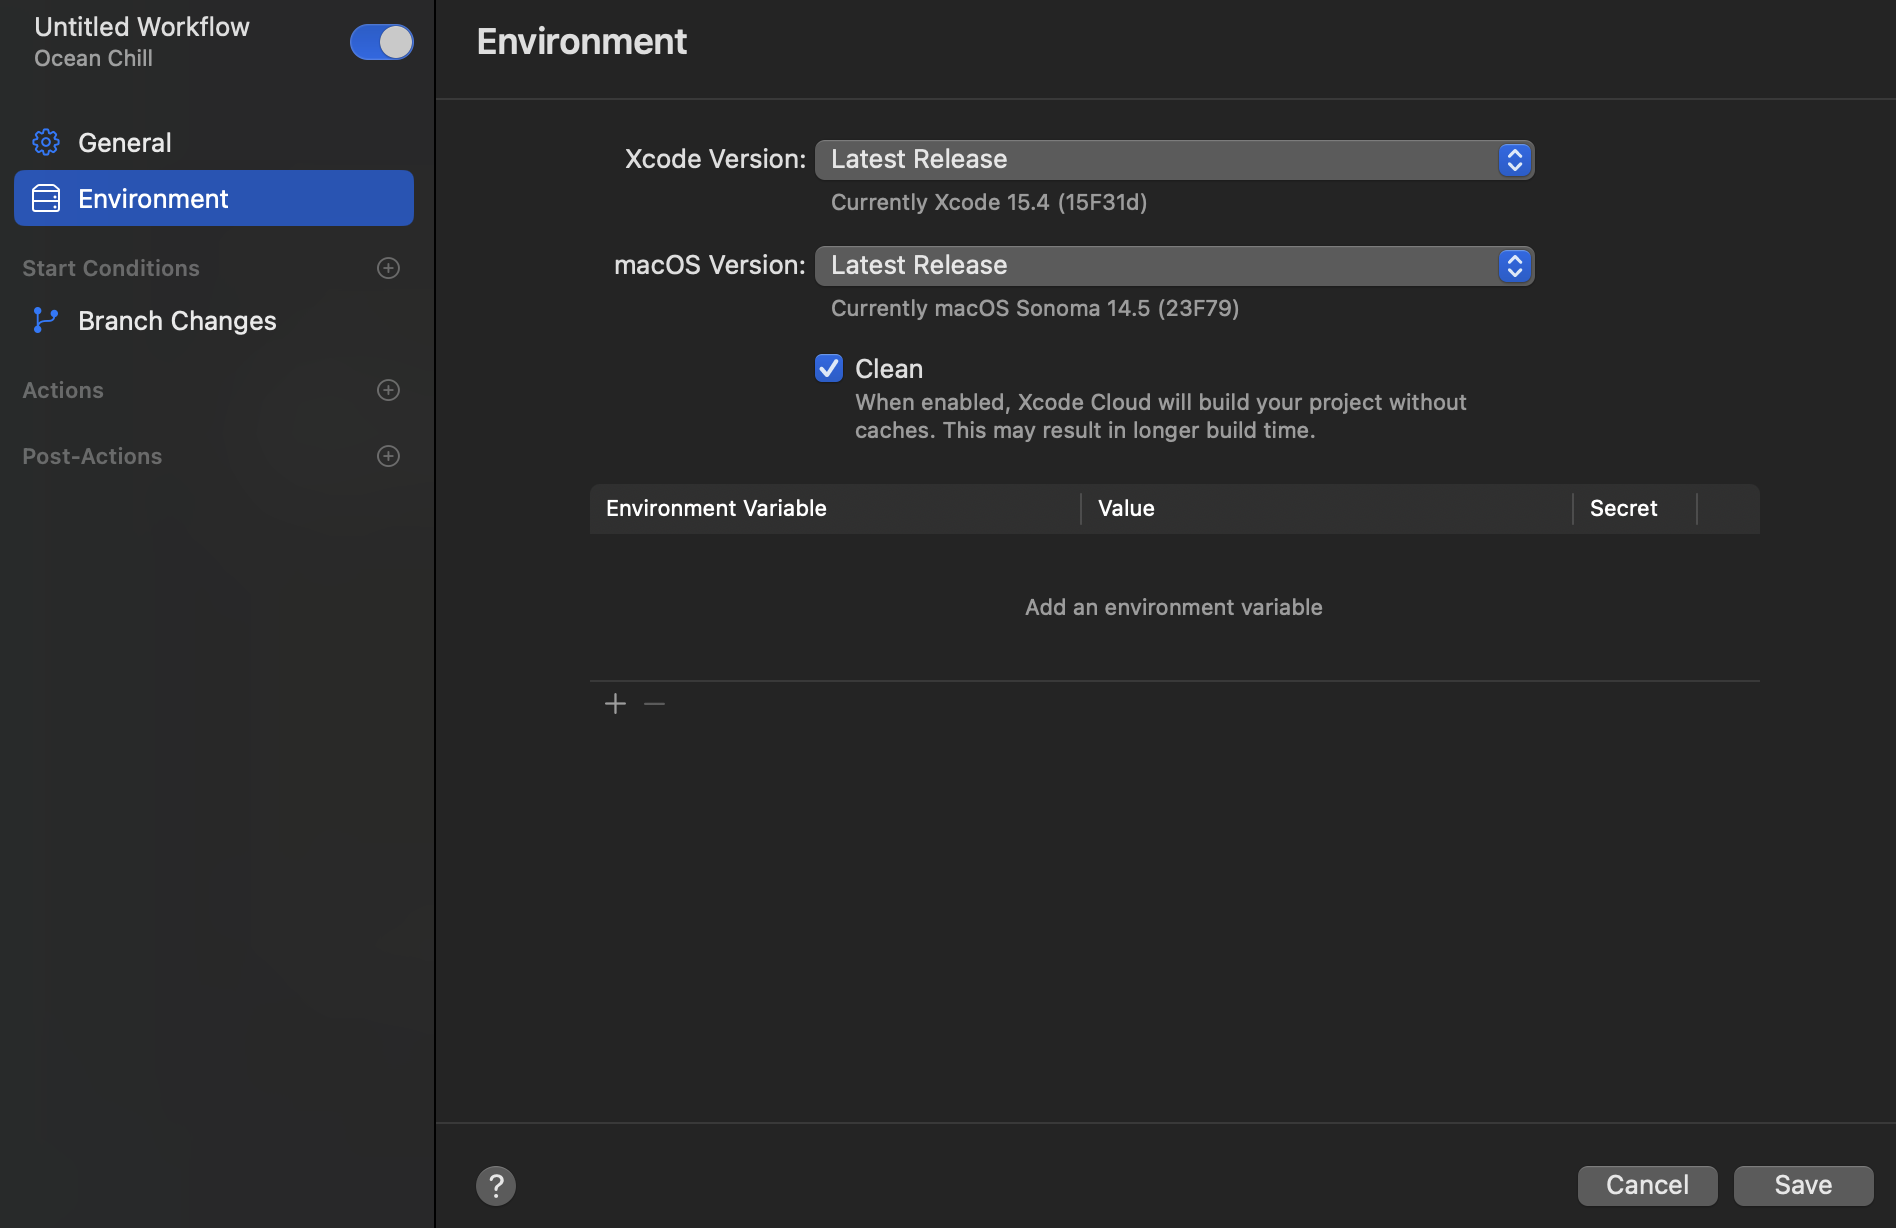Click the 'Untitled Workflow' title
Image resolution: width=1896 pixels, height=1228 pixels.
tap(142, 27)
